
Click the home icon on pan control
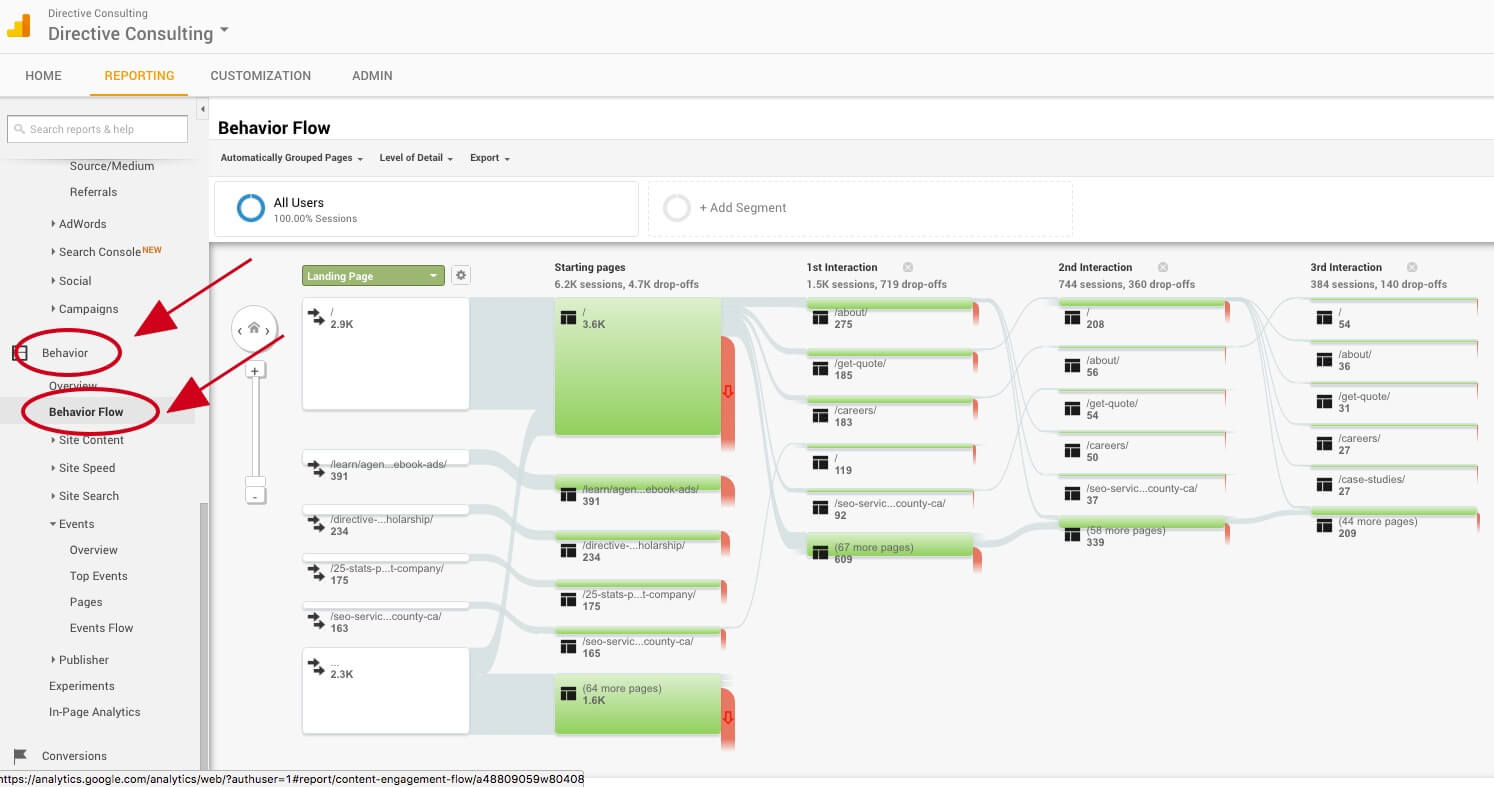(x=254, y=328)
